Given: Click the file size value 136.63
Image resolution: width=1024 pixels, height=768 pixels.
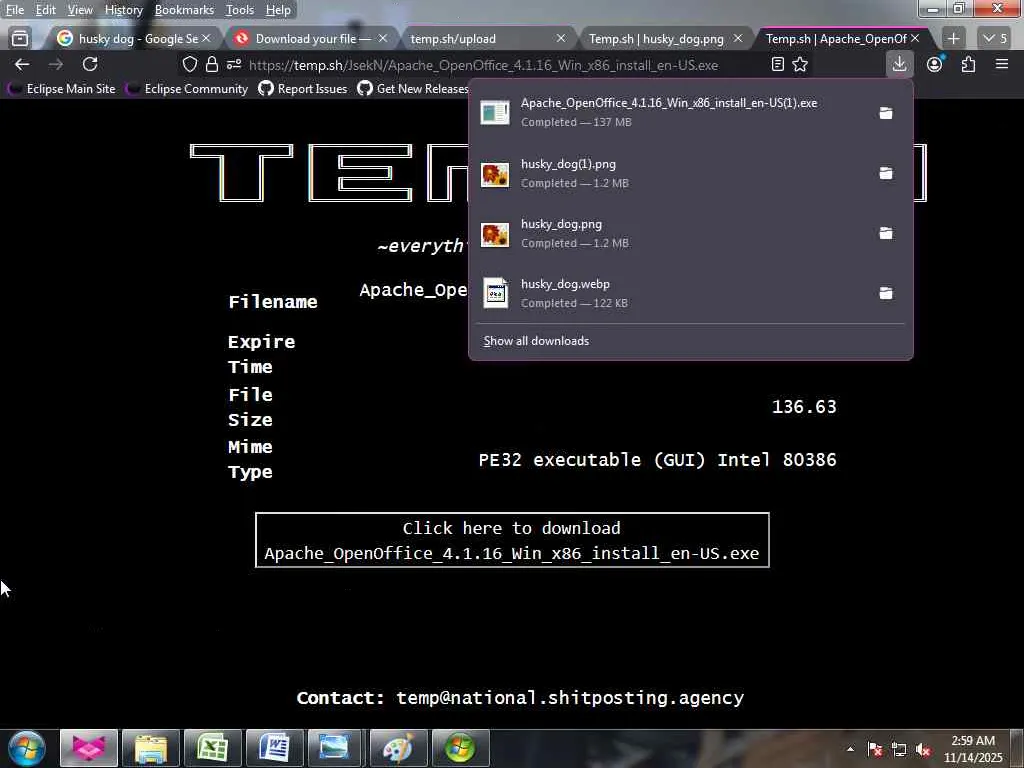Looking at the screenshot, I should pyautogui.click(x=804, y=407).
